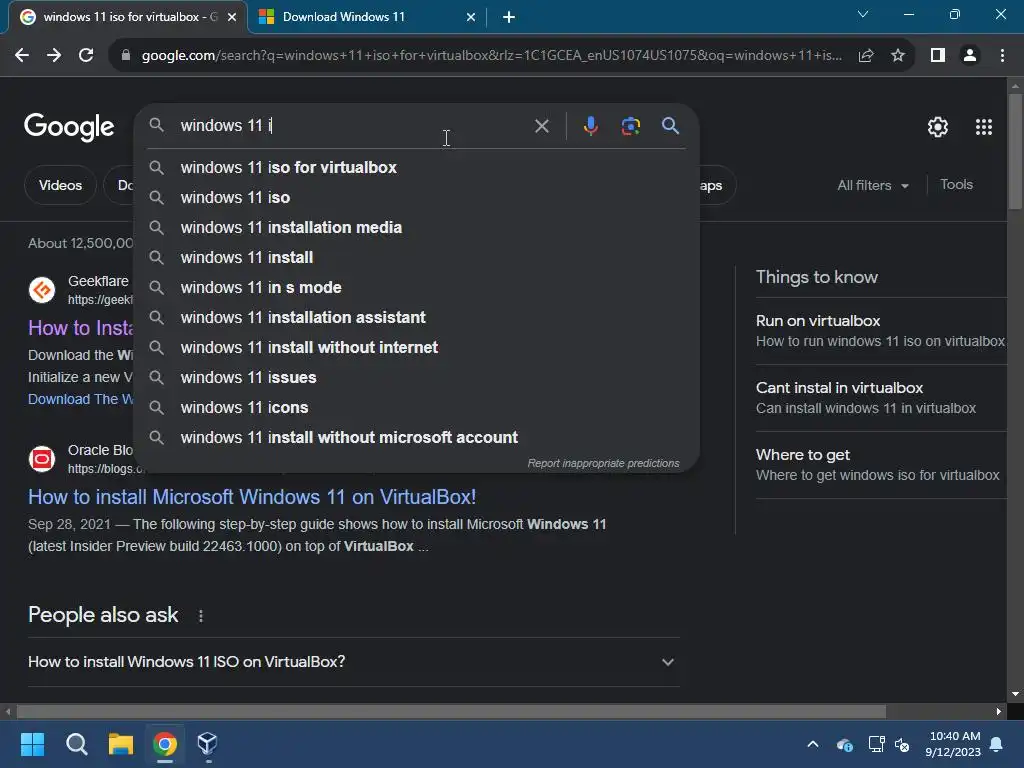Image resolution: width=1024 pixels, height=768 pixels.
Task: Open the taskbar clock and date
Action: 953,744
